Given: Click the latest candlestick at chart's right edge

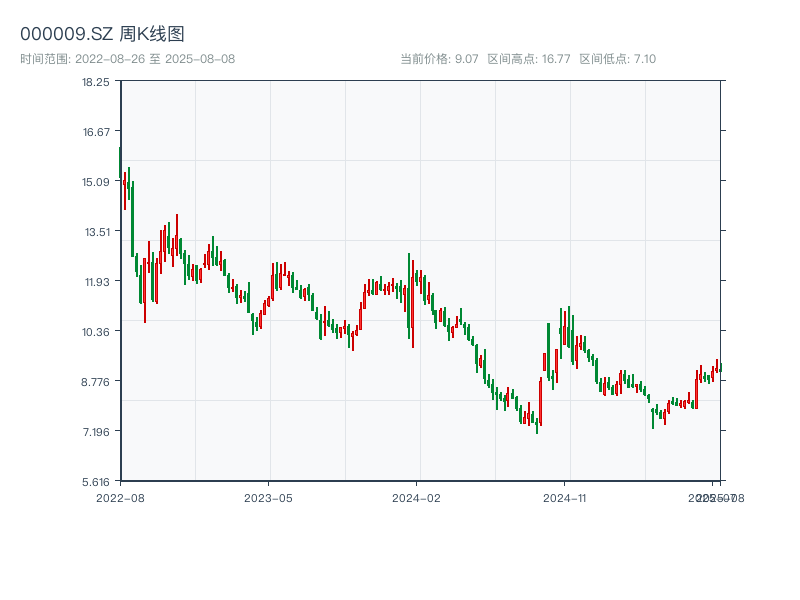Looking at the screenshot, I should point(720,367).
